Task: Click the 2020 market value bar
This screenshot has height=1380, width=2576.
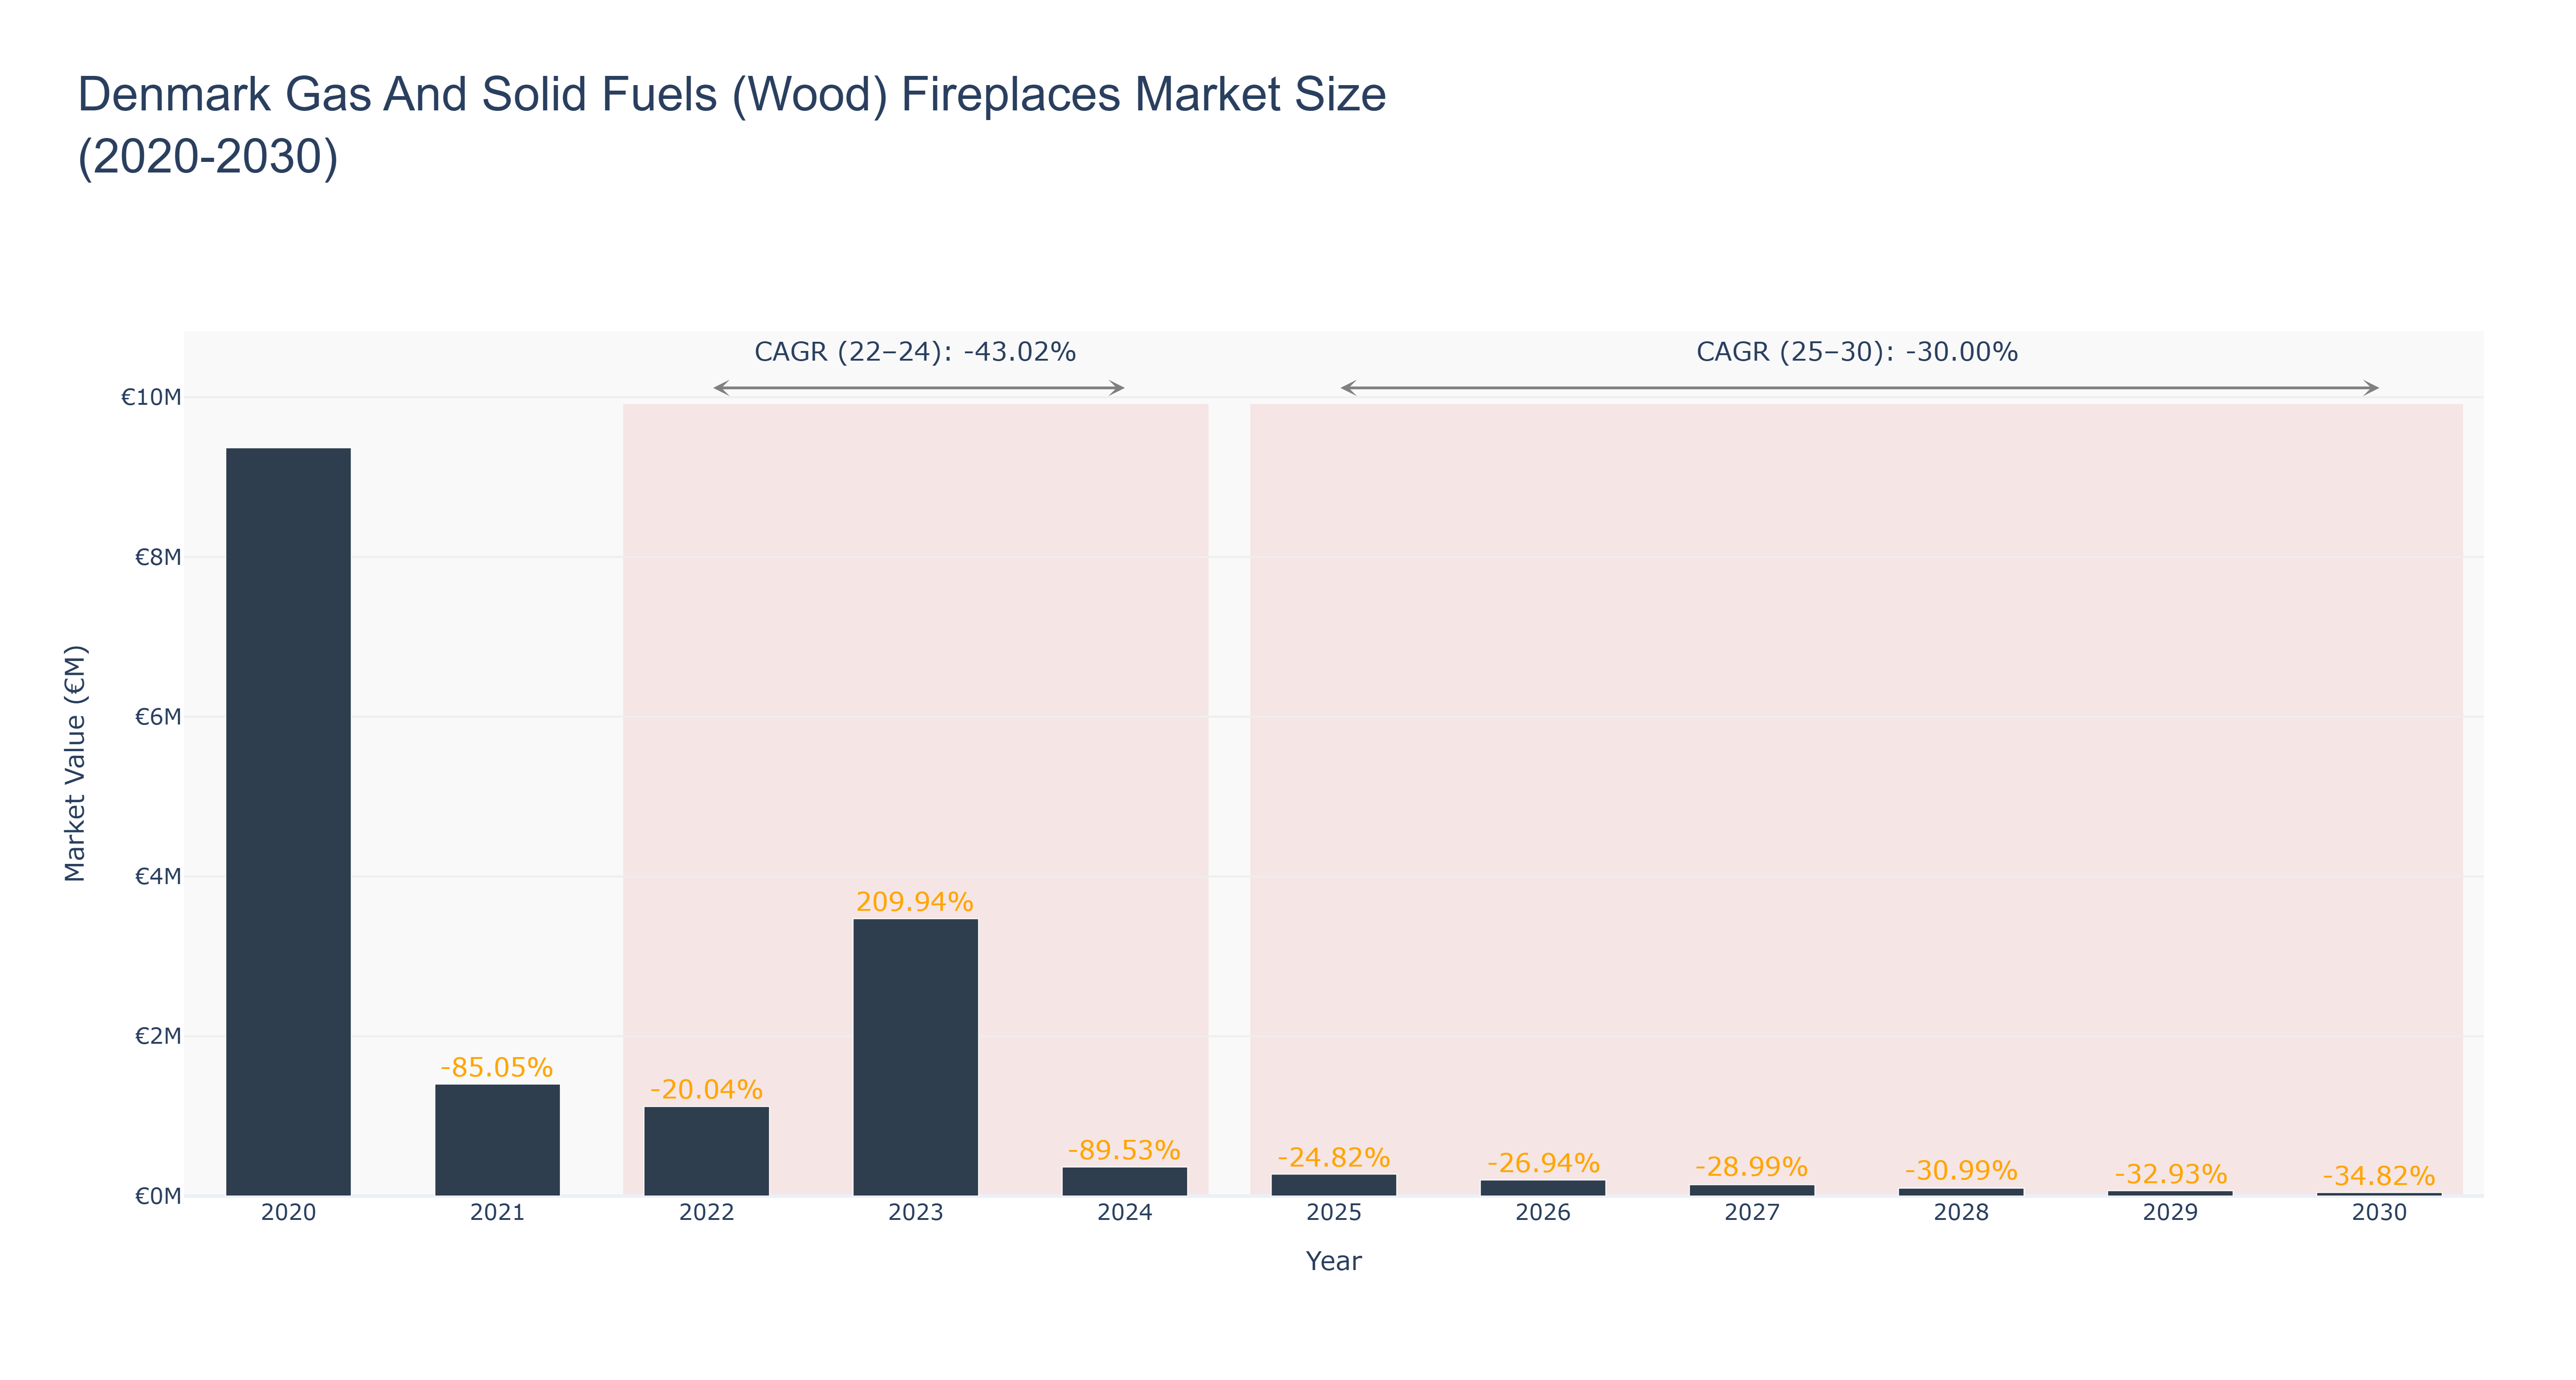Action: coord(288,821)
